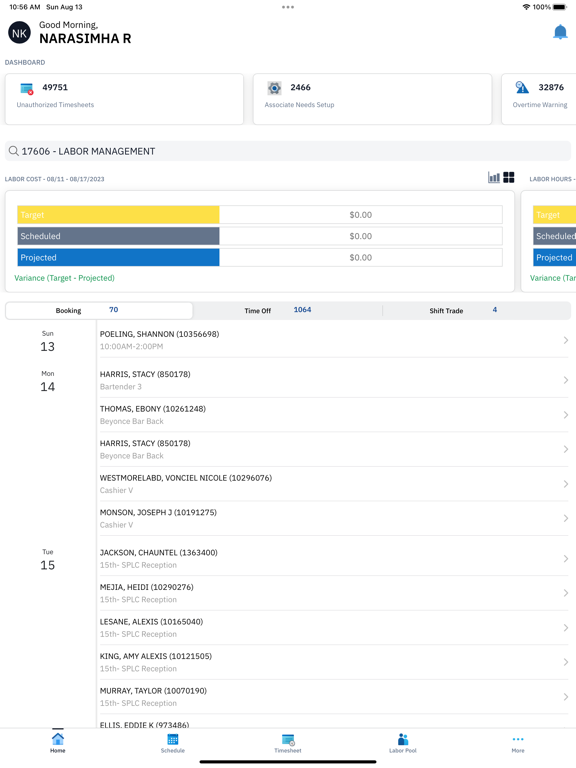Click the Projected $0.00 value
Viewport: 576px width, 768px height.
[x=360, y=257]
